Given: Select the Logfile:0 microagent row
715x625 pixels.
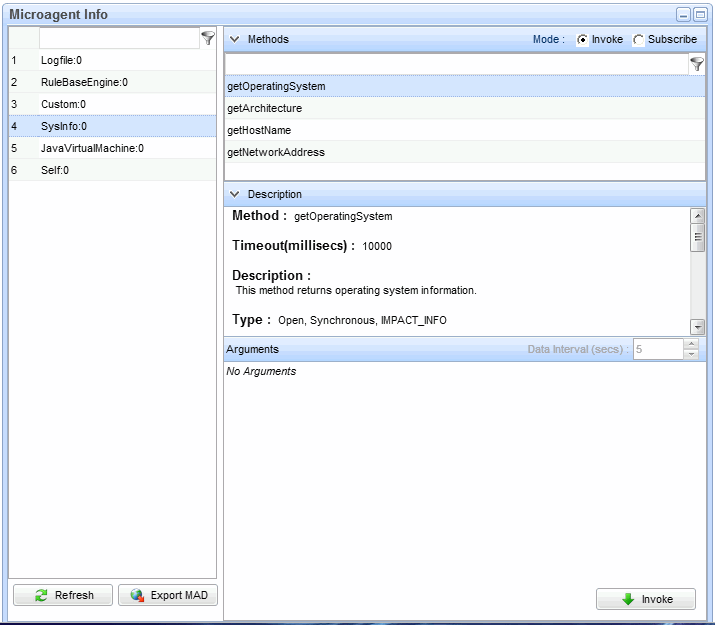Looking at the screenshot, I should click(112, 60).
